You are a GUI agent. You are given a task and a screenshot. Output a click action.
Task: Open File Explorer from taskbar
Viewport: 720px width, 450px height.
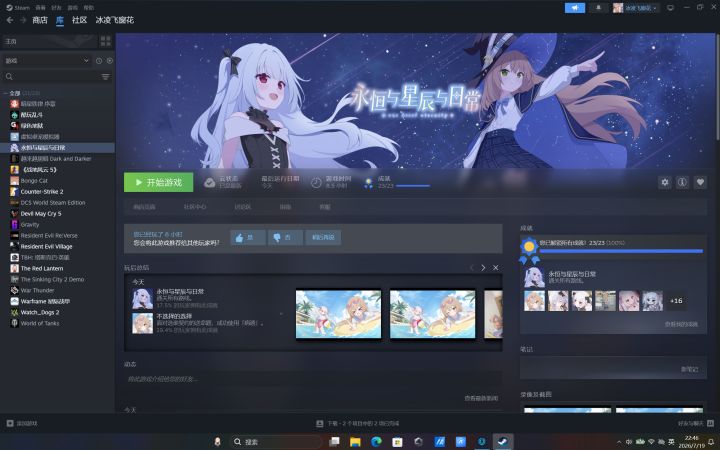[355, 442]
